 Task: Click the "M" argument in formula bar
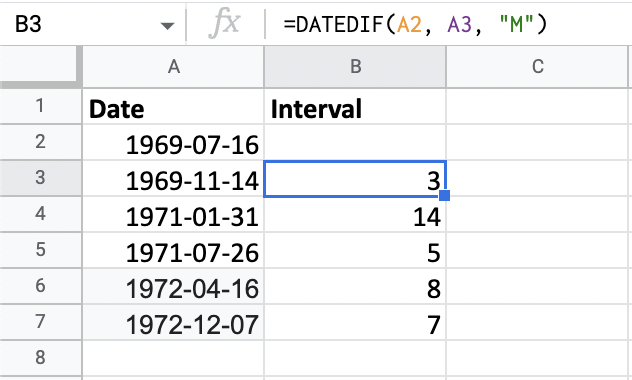coord(516,24)
